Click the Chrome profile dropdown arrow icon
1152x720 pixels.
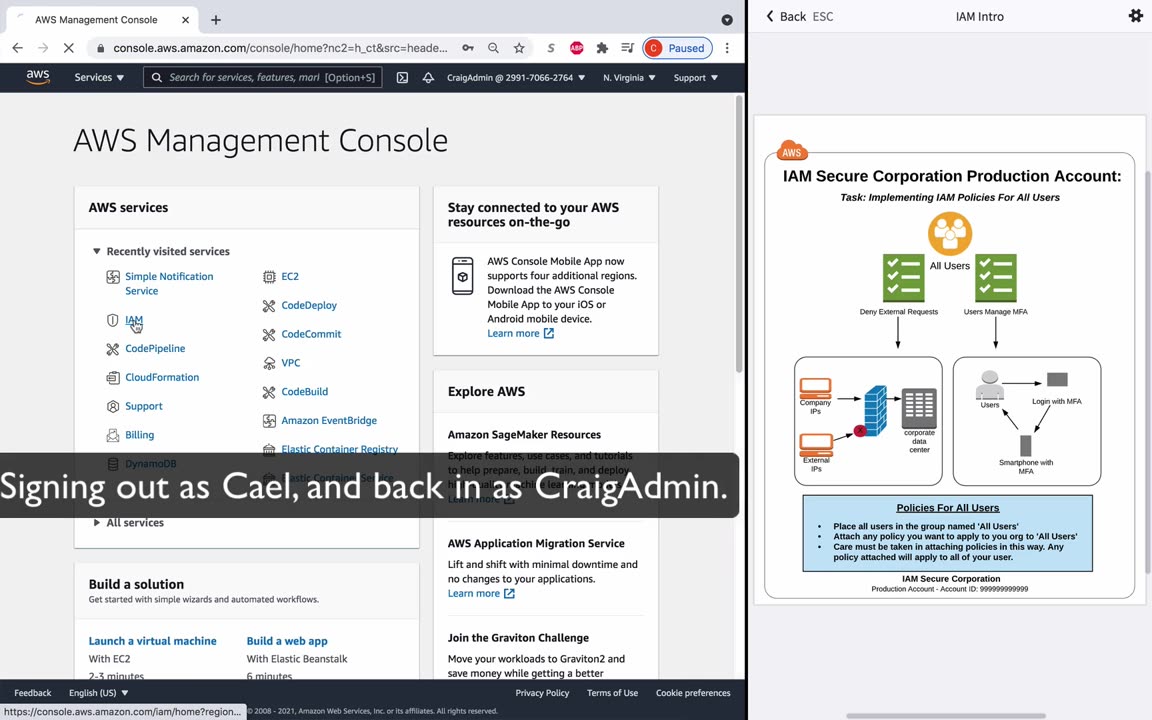727,20
